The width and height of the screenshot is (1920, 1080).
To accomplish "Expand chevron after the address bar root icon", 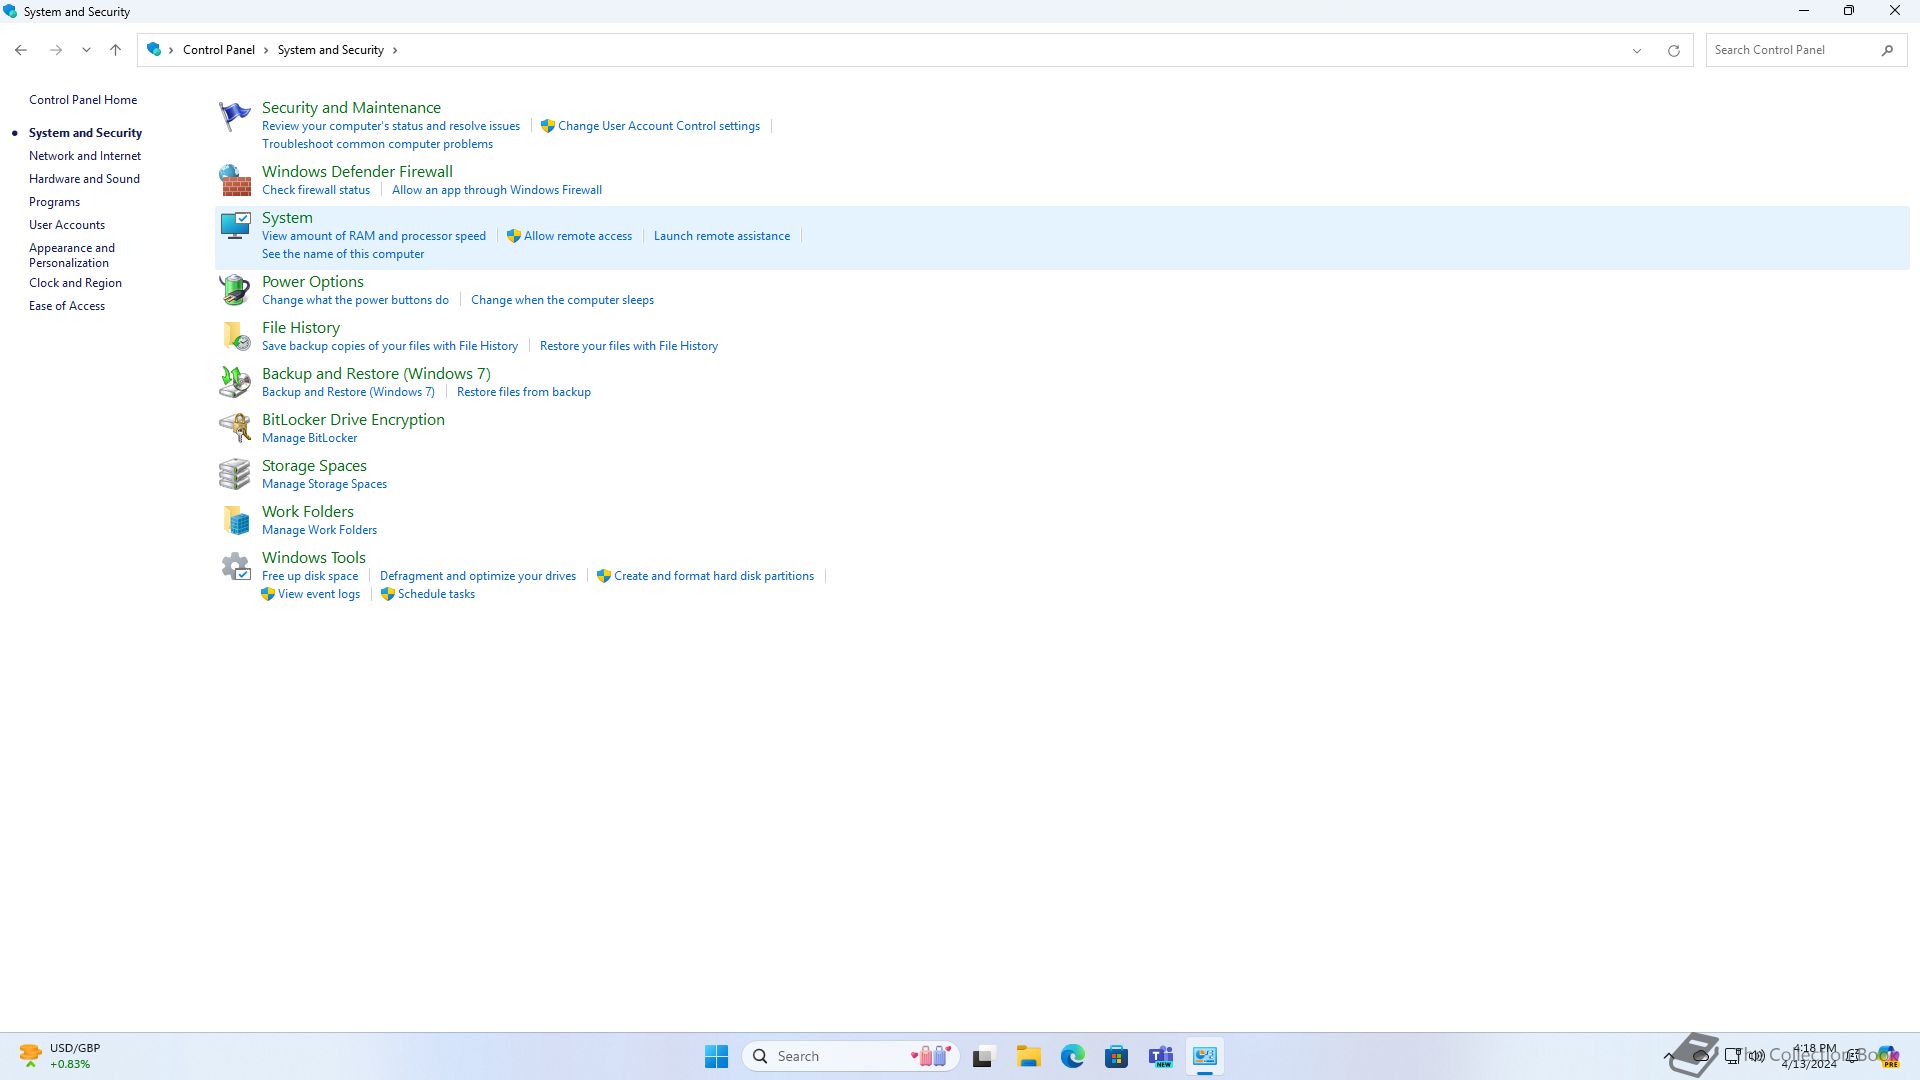I will pyautogui.click(x=172, y=50).
